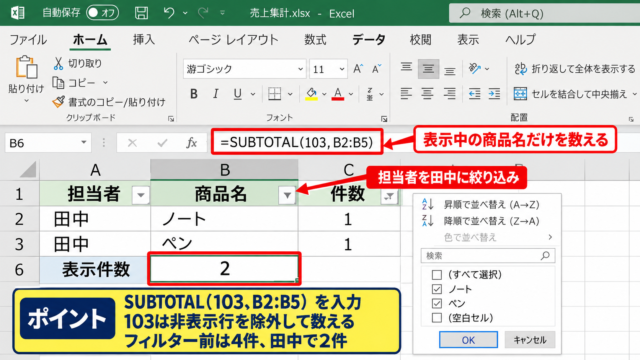640x360 pixels.
Task: Click the Borders grid icon
Action: 275,94
